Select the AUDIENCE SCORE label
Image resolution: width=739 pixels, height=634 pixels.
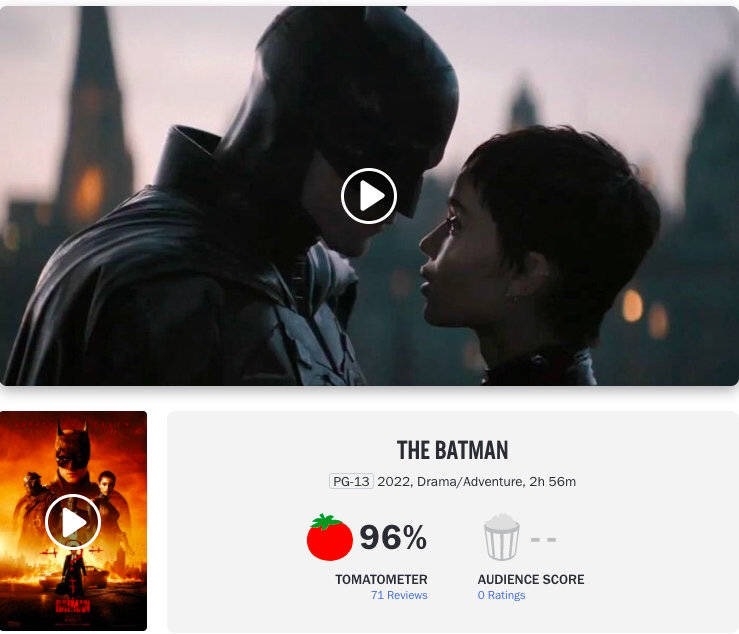click(531, 579)
